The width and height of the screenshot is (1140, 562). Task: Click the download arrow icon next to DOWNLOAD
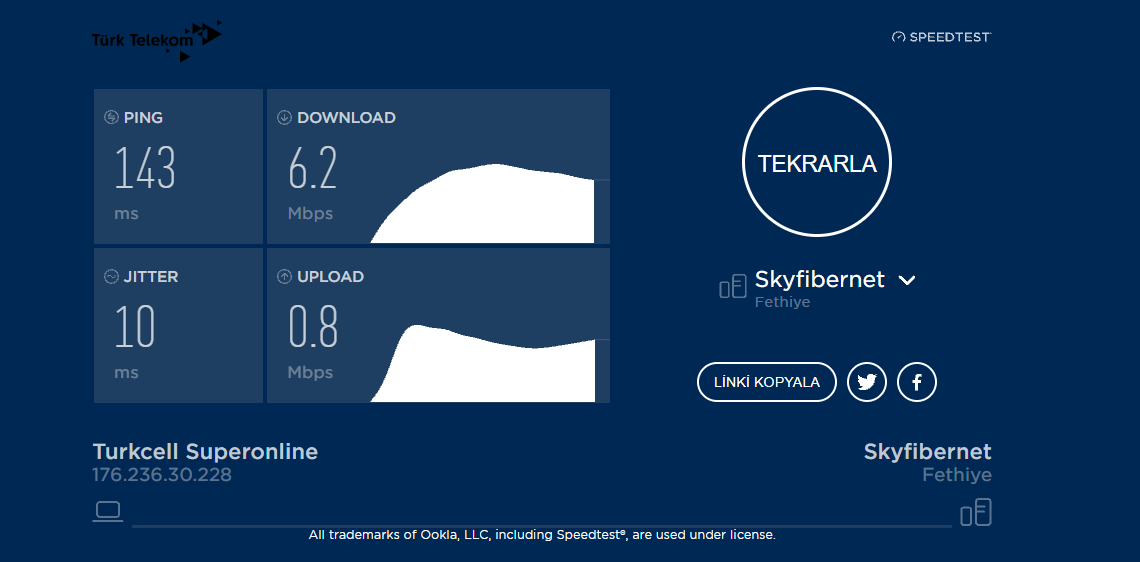pyautogui.click(x=284, y=117)
